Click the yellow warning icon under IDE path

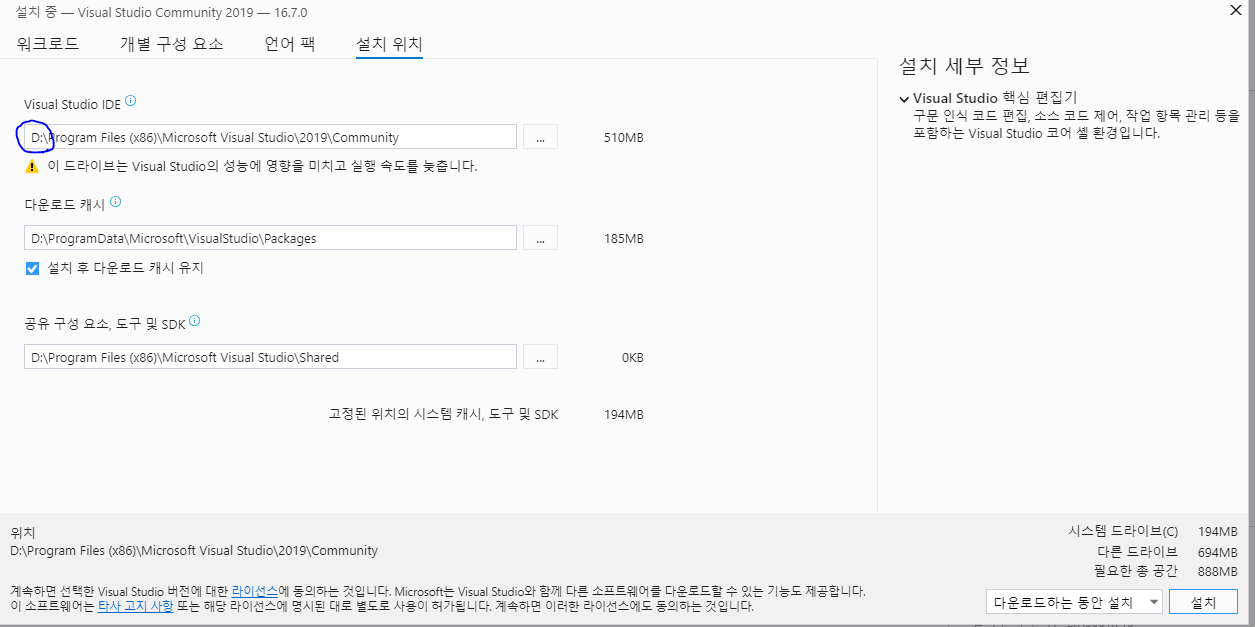tap(32, 167)
